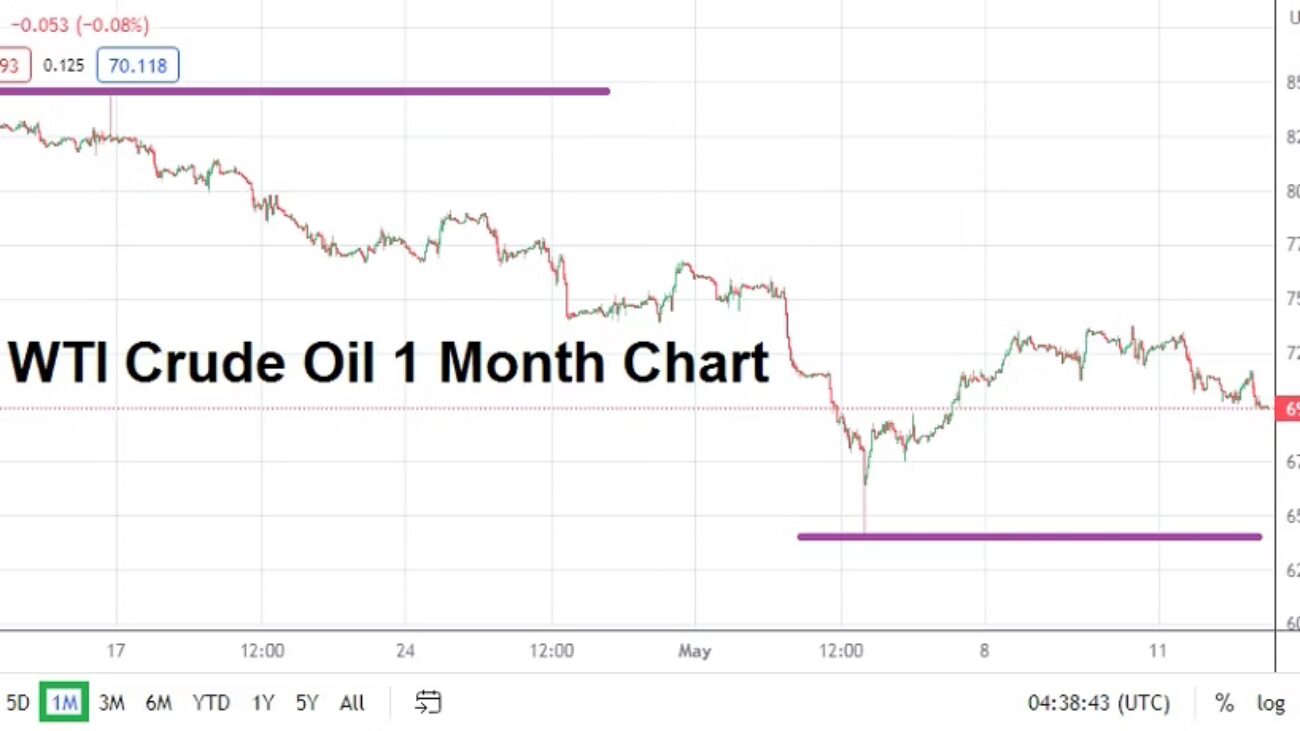Viewport: 1300px width, 731px height.
Task: Click the red current price axis label
Action: [1288, 408]
